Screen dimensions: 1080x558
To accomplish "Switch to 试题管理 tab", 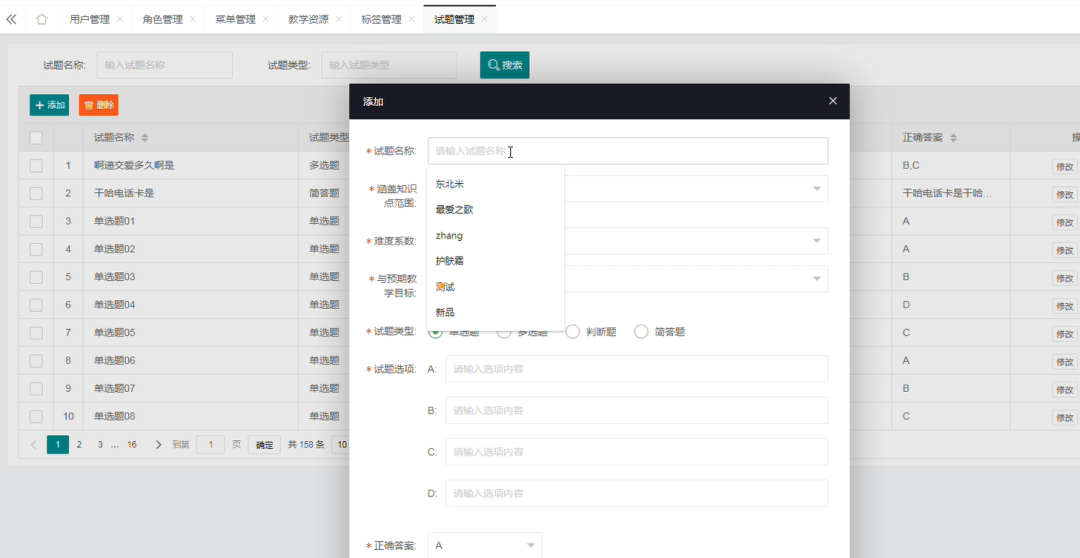I will pos(455,19).
